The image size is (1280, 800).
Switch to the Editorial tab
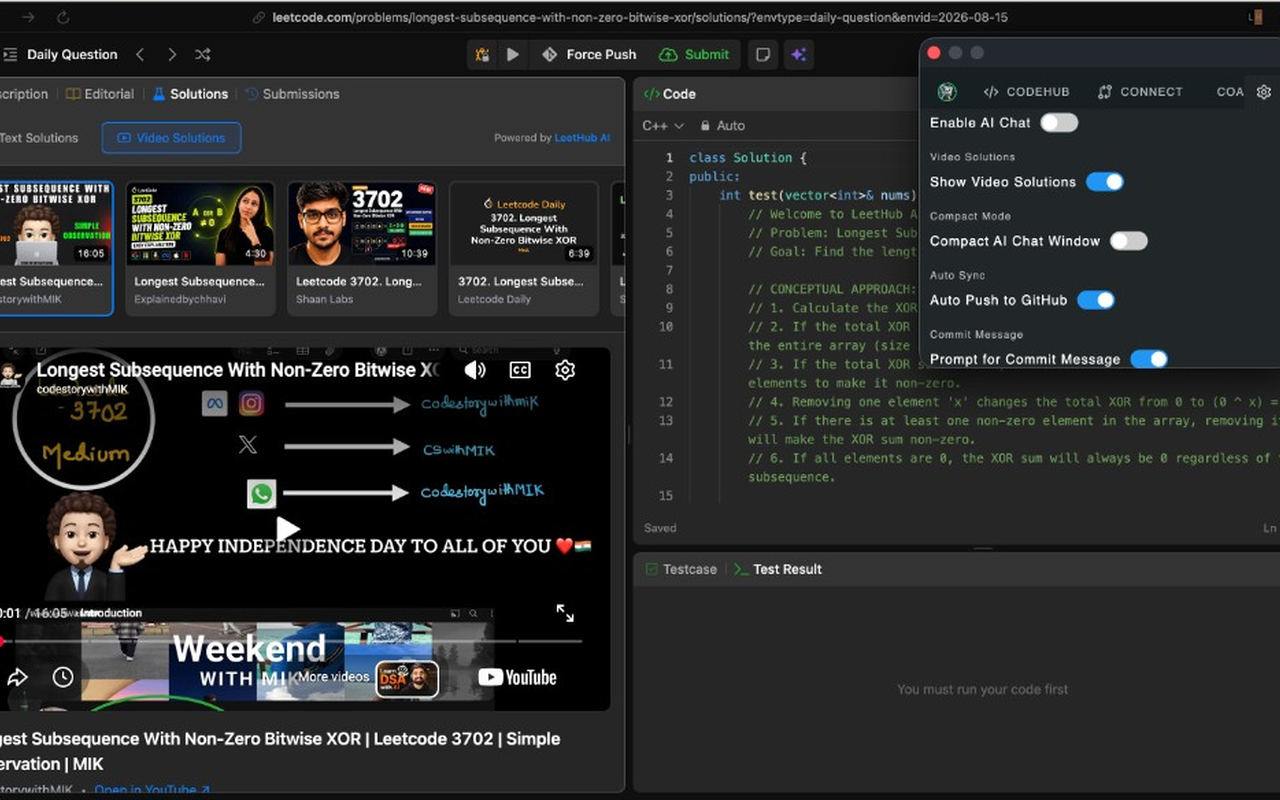(x=100, y=94)
